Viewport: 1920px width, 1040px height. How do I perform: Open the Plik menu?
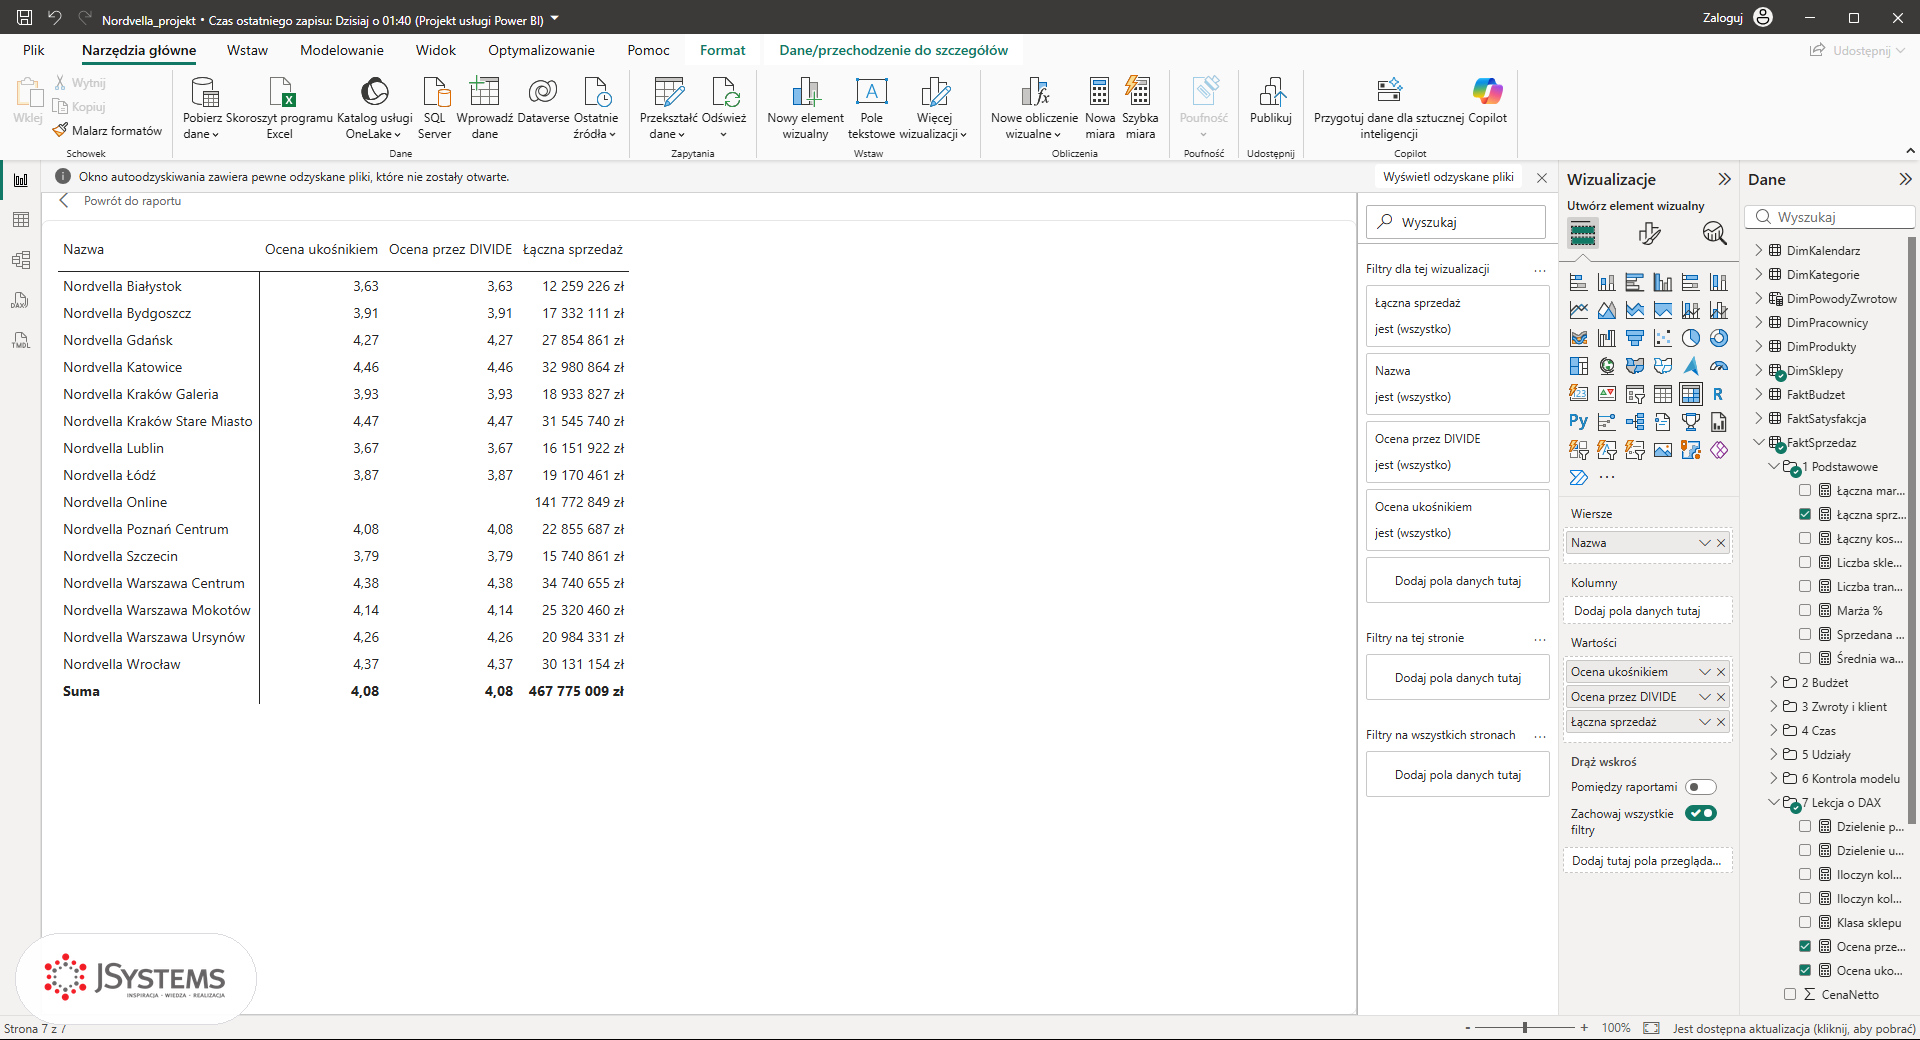(x=34, y=50)
